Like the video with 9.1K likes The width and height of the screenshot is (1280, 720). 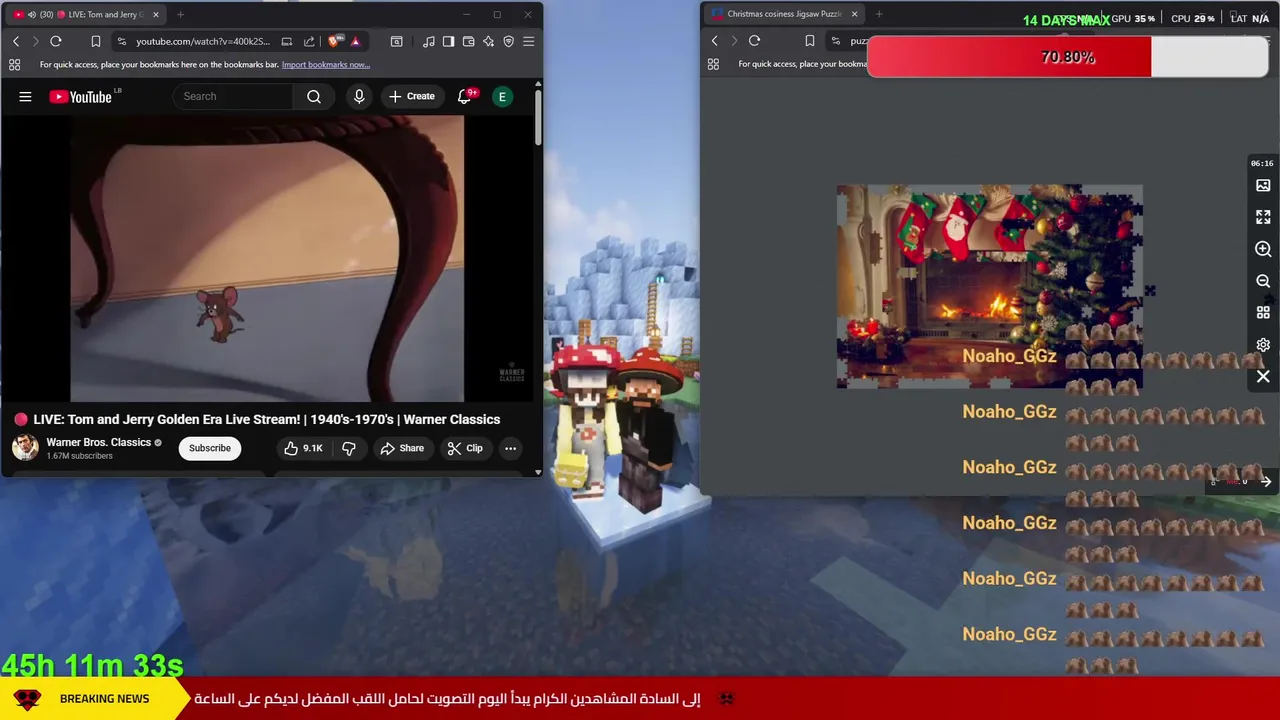pyautogui.click(x=303, y=448)
